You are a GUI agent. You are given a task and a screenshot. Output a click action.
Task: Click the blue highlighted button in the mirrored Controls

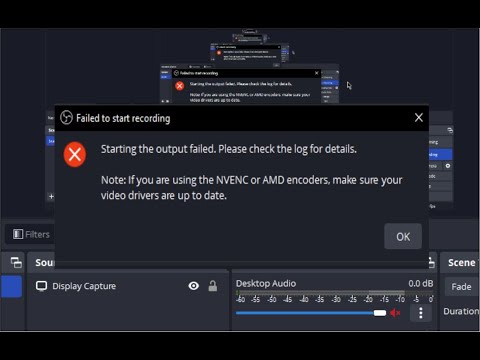(440, 154)
